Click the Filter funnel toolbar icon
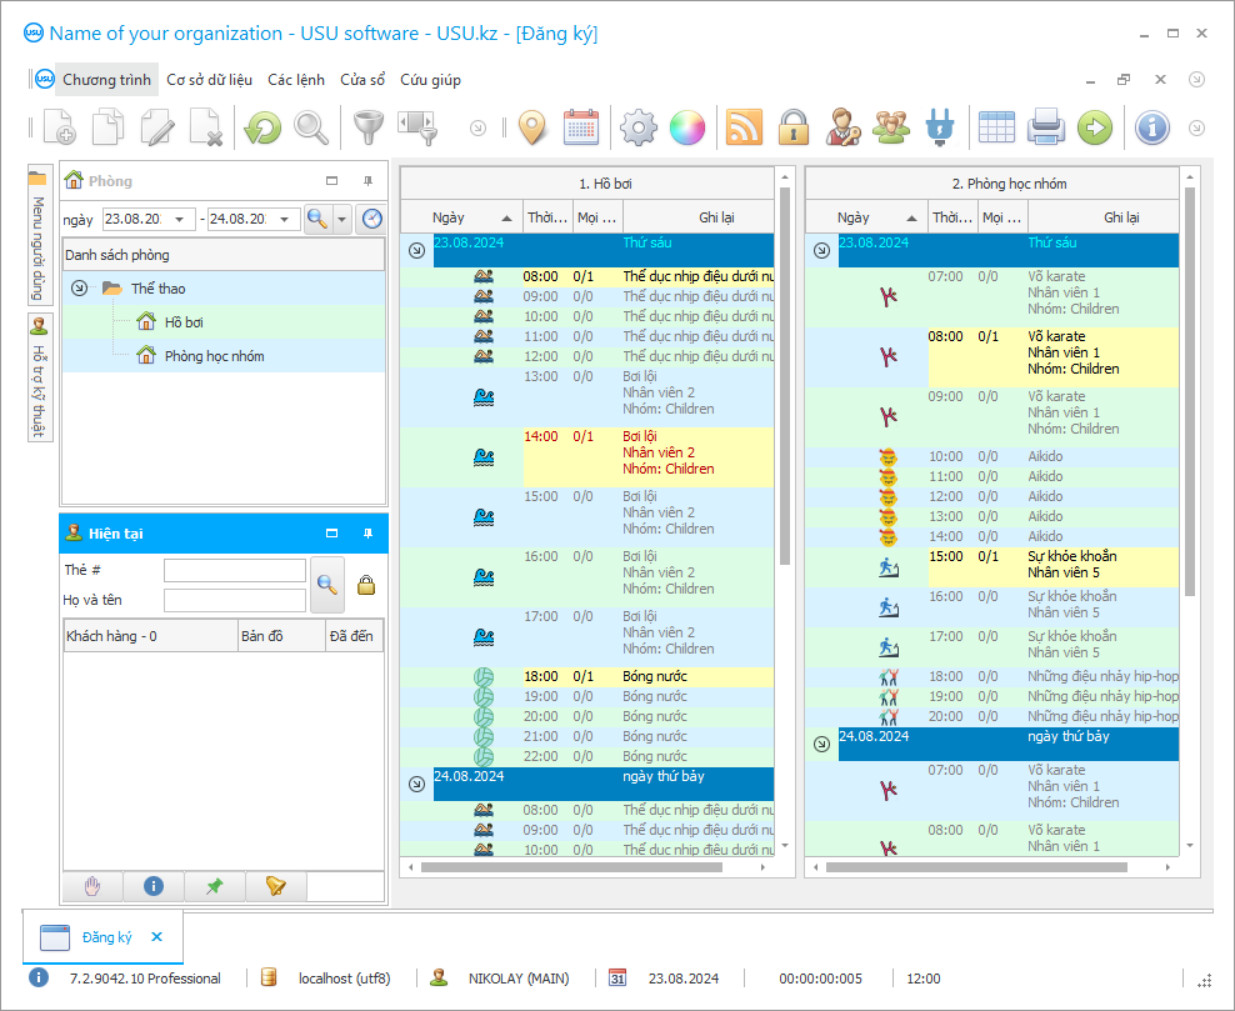The width and height of the screenshot is (1235, 1011). click(369, 128)
